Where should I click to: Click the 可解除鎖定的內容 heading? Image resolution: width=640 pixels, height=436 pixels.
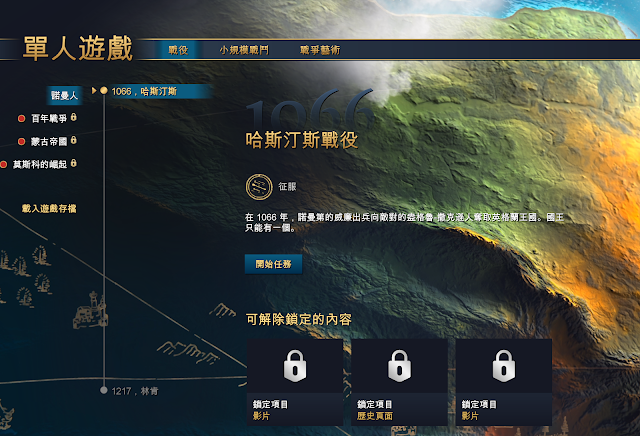pyautogui.click(x=299, y=319)
